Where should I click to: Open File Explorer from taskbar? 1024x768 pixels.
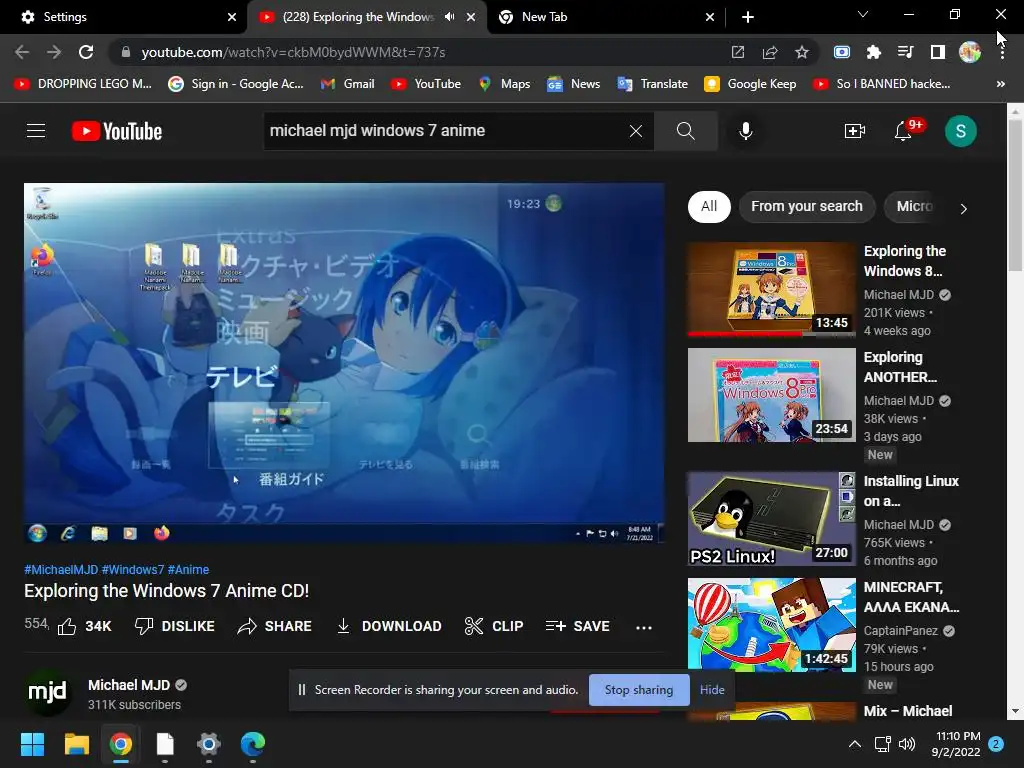[76, 744]
